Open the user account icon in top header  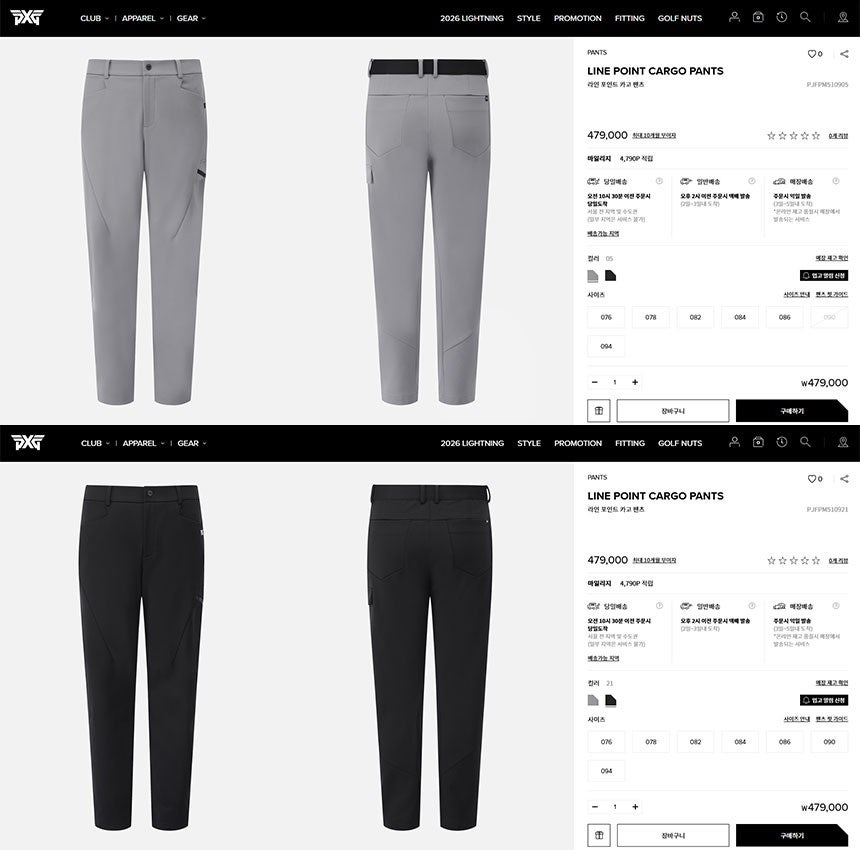coord(734,17)
